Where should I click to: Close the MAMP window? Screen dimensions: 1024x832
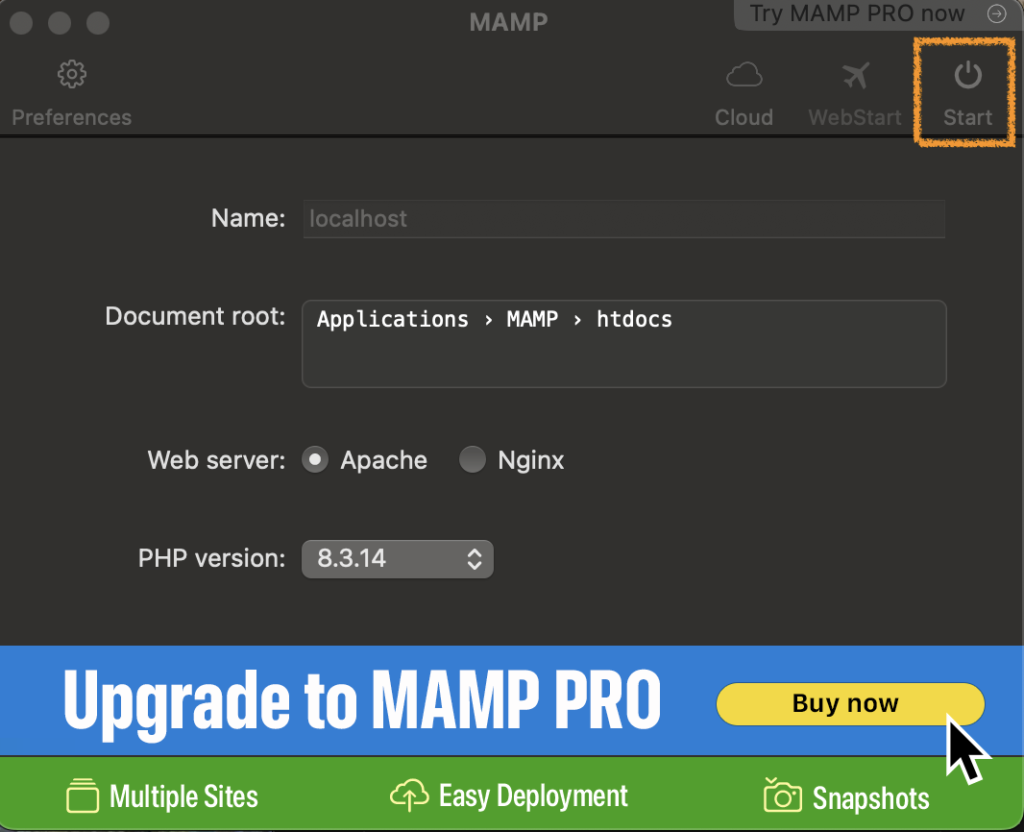22,22
